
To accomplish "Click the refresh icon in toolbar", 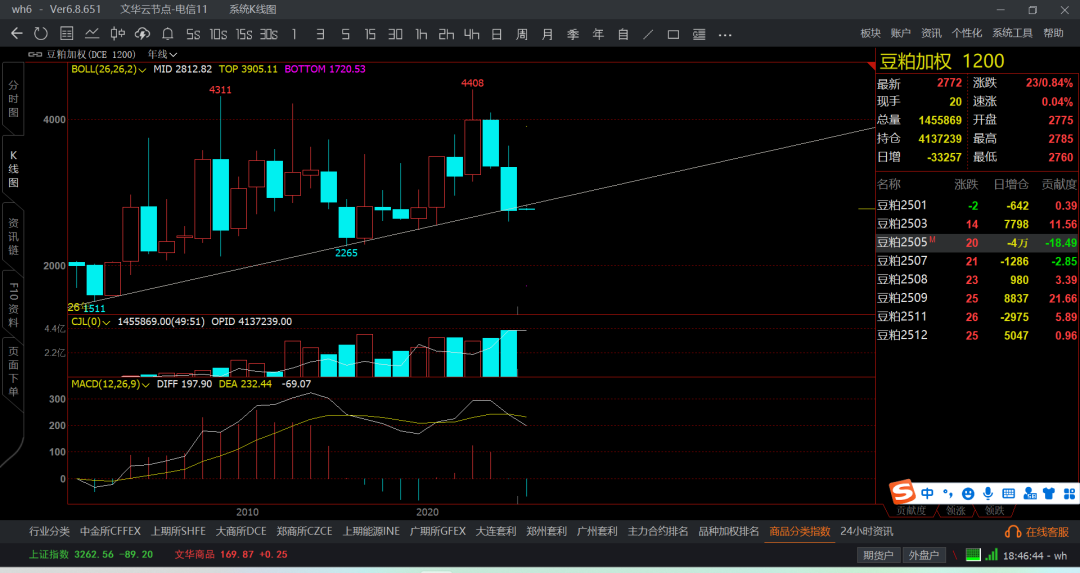I will point(41,34).
